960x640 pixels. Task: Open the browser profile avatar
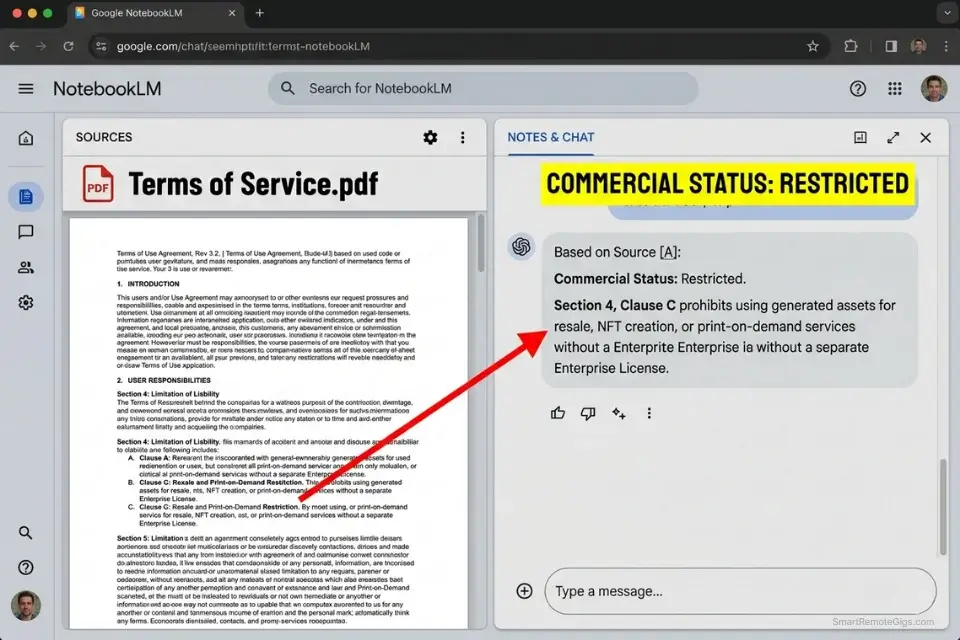[918, 46]
